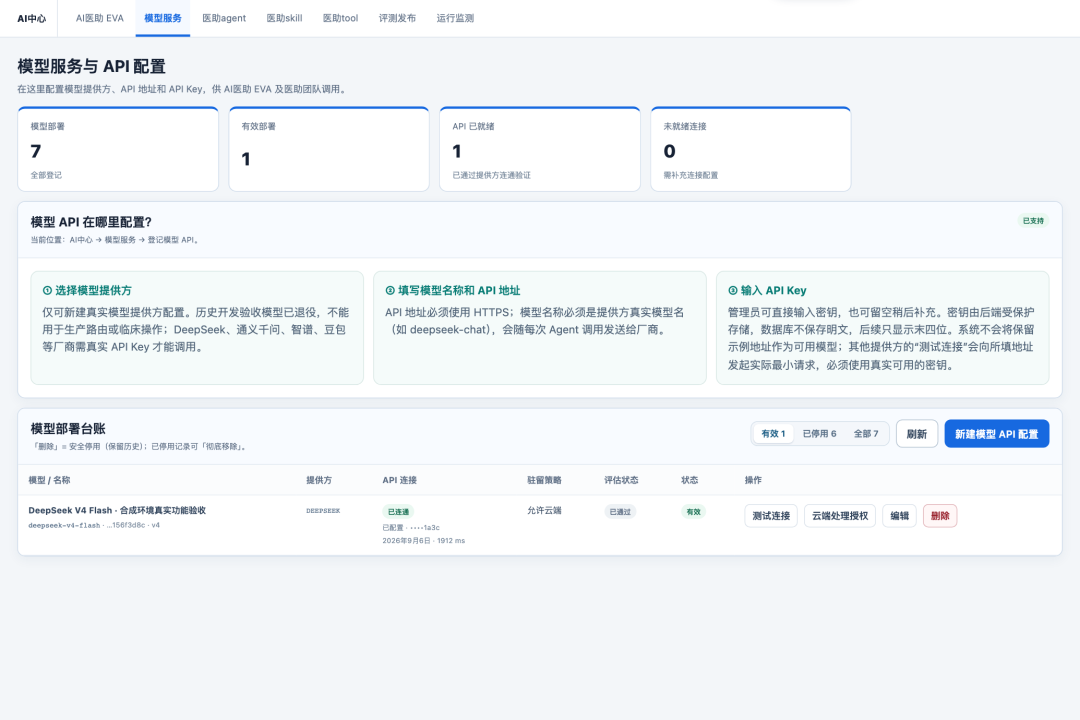Image resolution: width=1080 pixels, height=720 pixels.
Task: Click the 驻留策略 column header
Action: point(544,480)
